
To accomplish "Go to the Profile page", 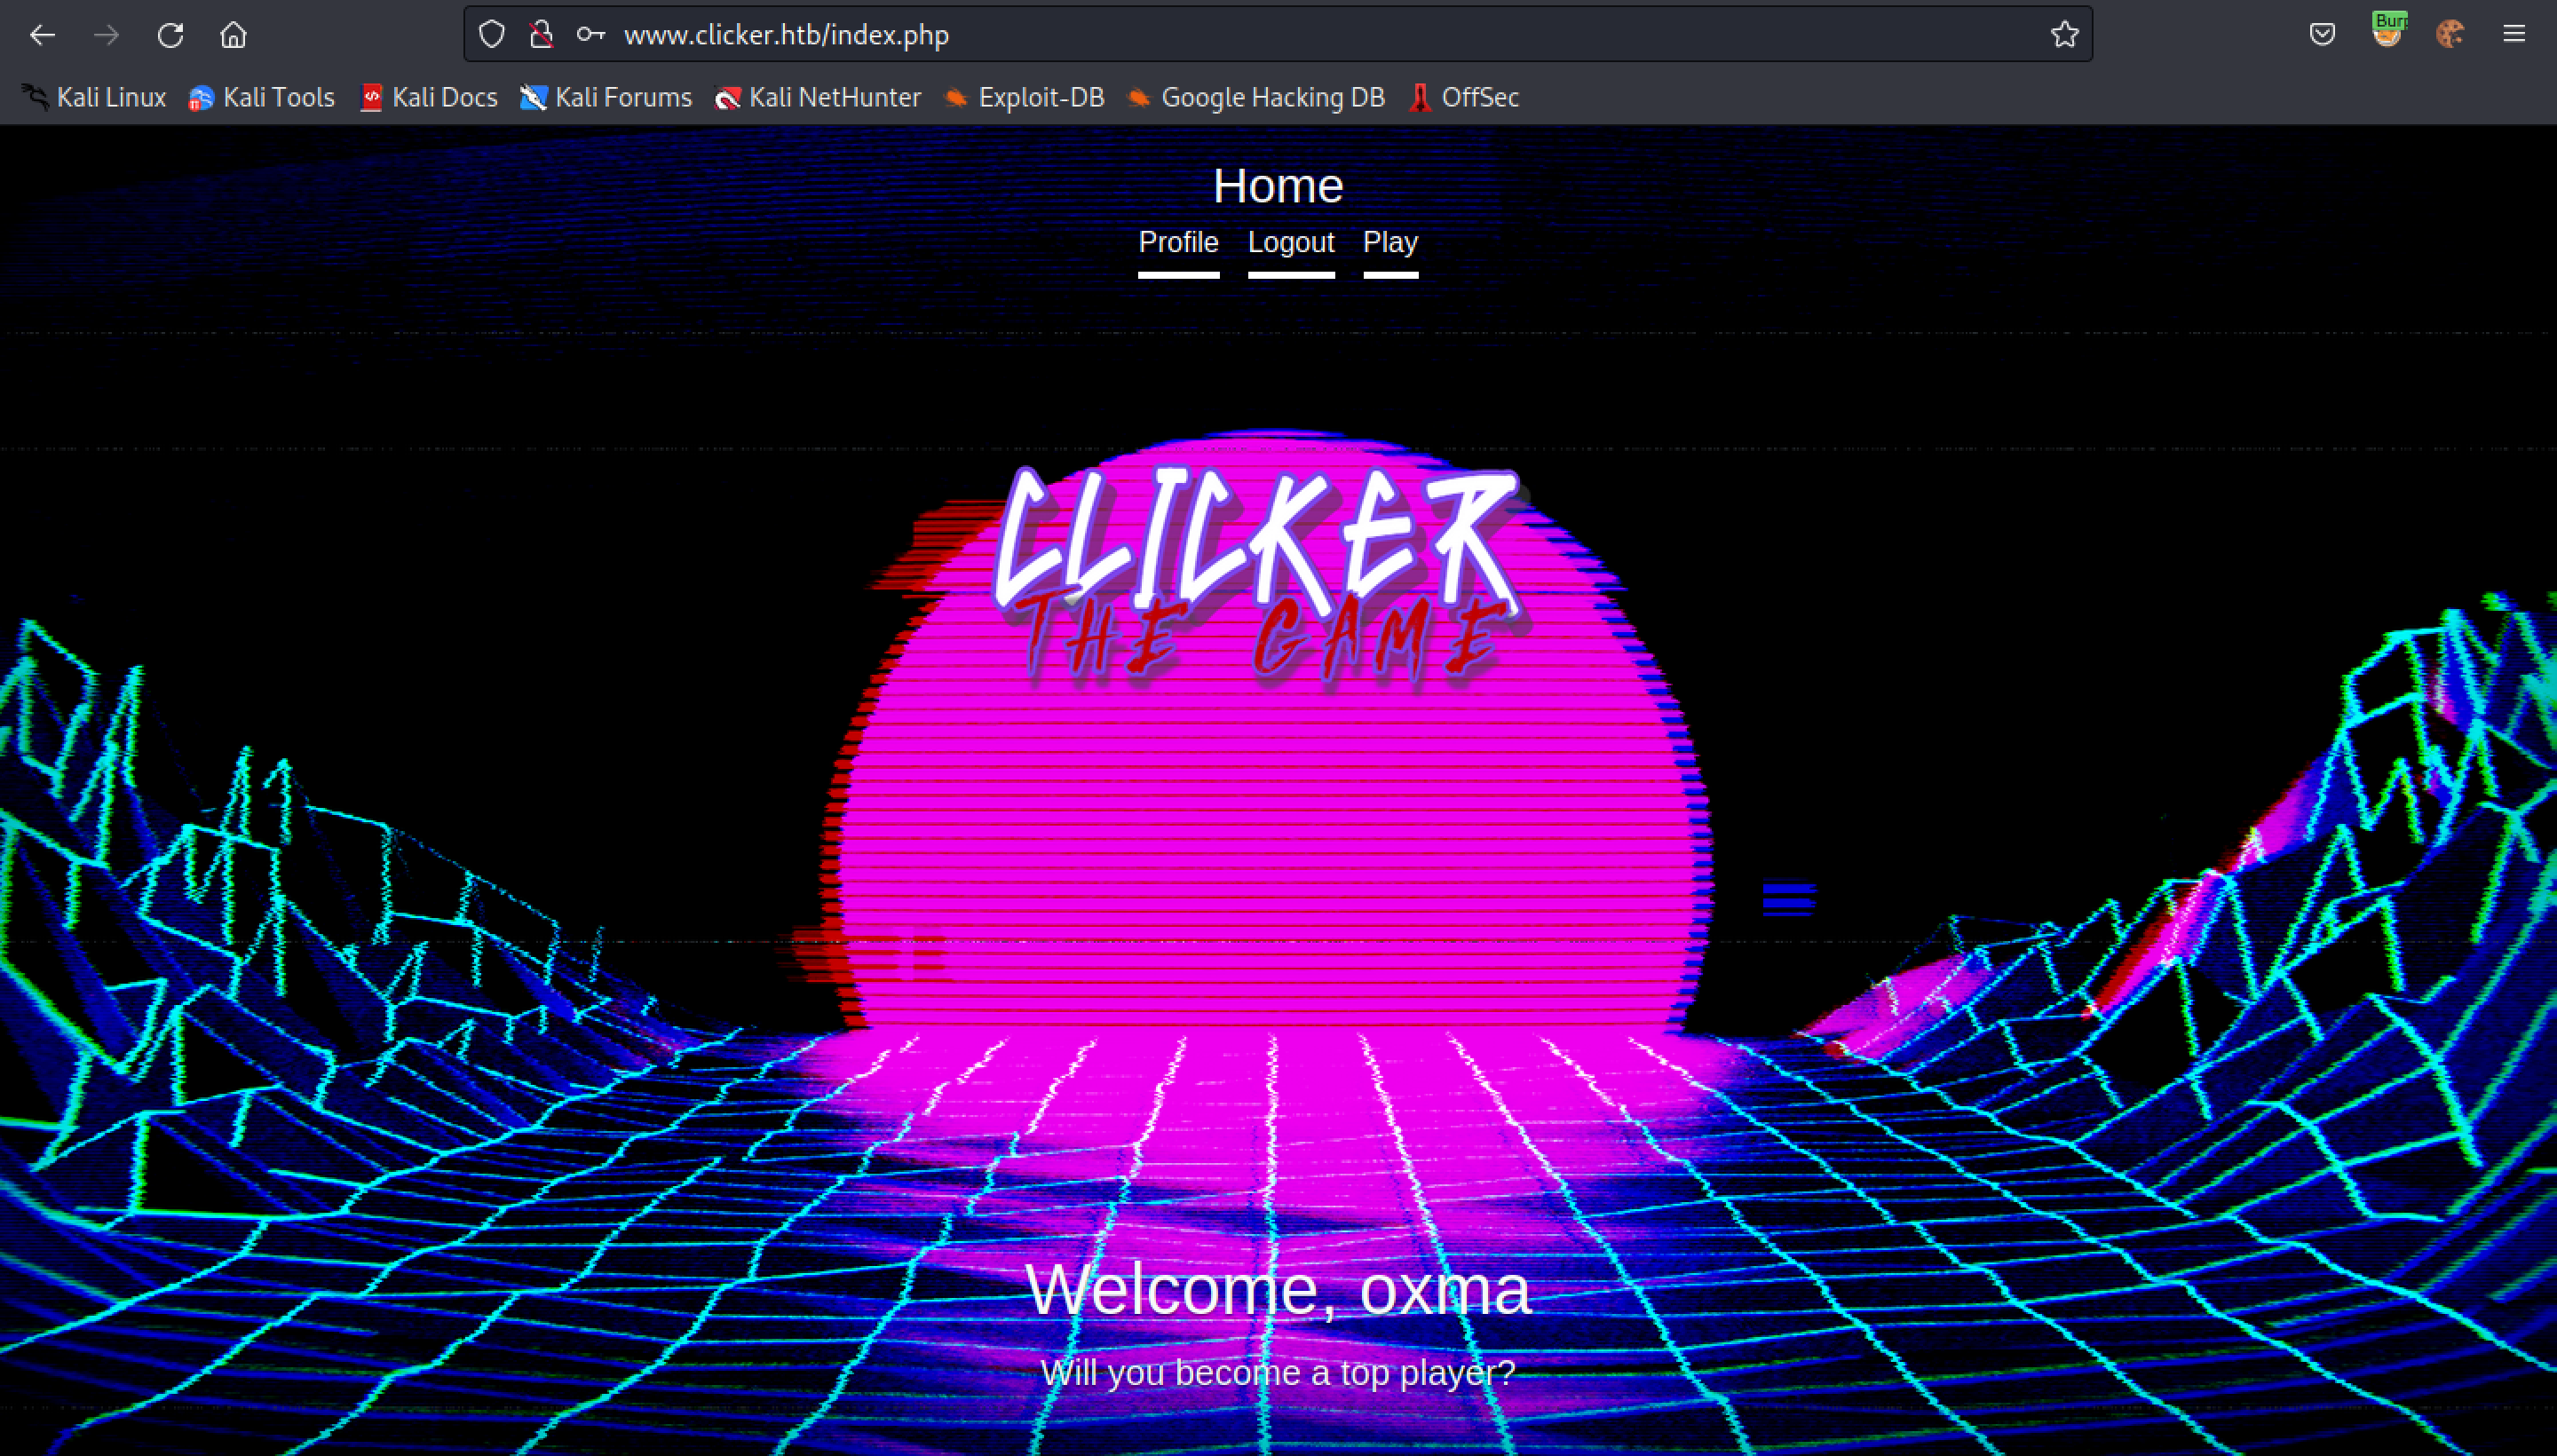I will click(1178, 243).
